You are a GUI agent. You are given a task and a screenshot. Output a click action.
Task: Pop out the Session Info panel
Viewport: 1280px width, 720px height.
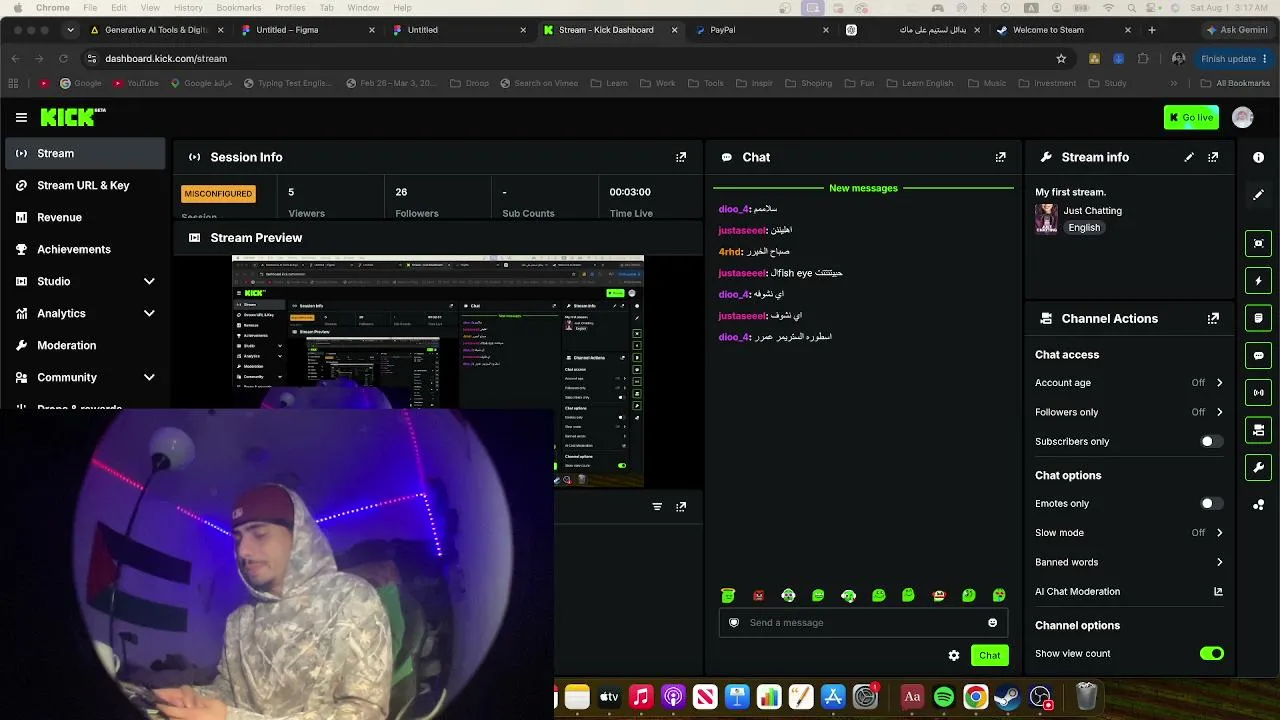pos(681,157)
